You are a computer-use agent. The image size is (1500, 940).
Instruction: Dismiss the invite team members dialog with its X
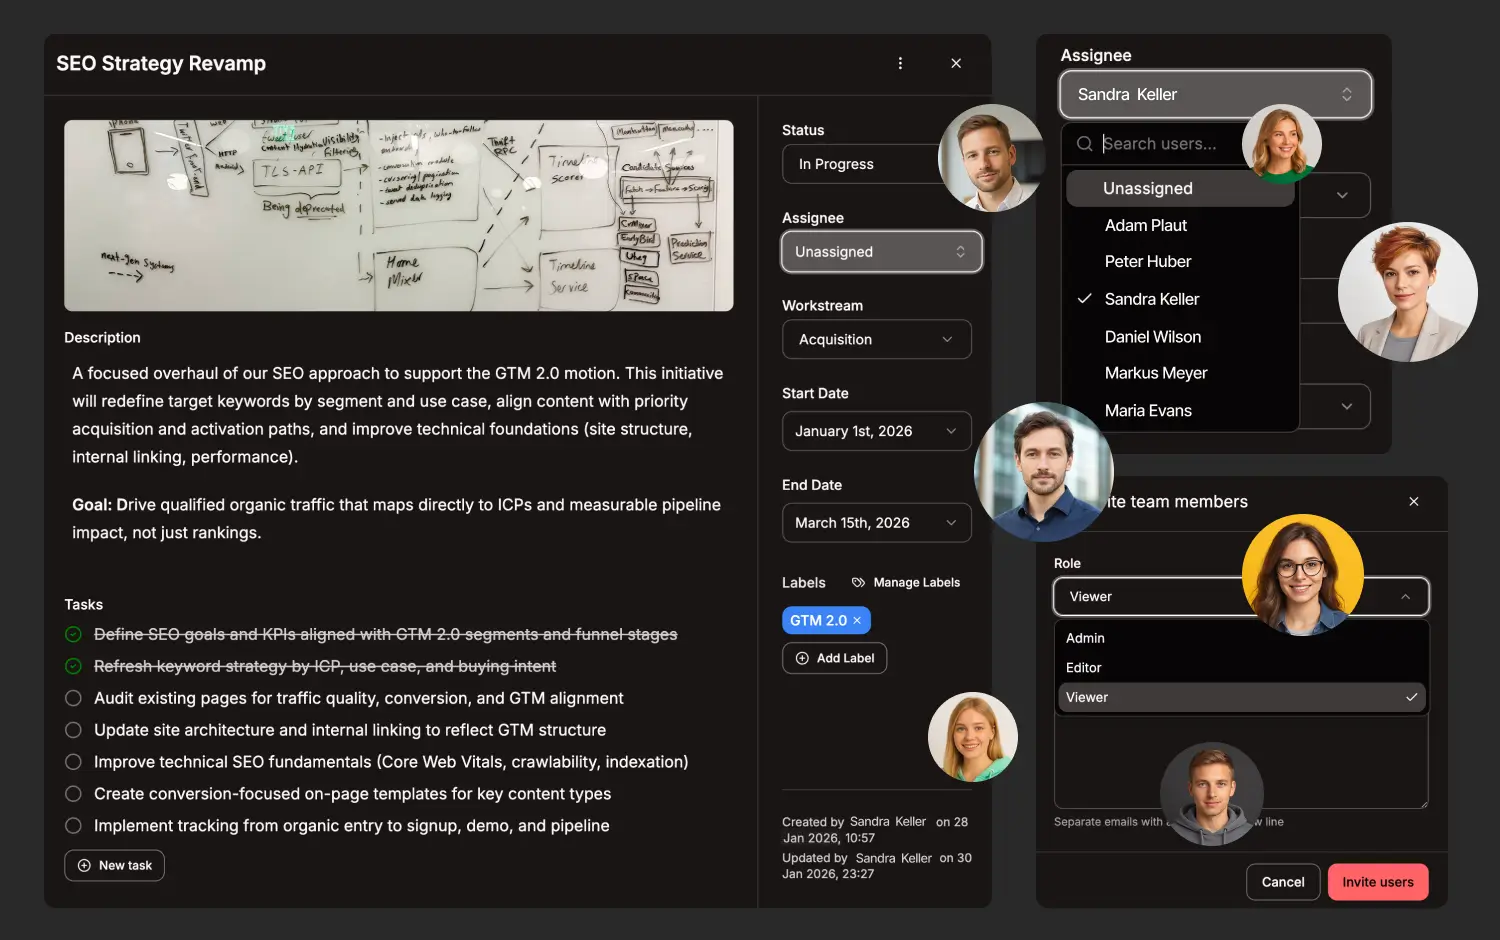pos(1413,501)
